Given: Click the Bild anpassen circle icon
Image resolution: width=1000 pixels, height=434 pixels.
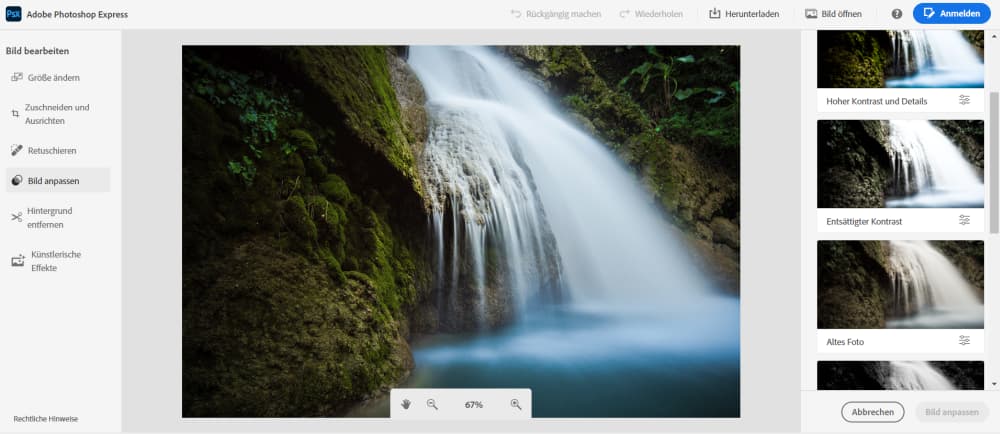Looking at the screenshot, I should click(x=17, y=180).
